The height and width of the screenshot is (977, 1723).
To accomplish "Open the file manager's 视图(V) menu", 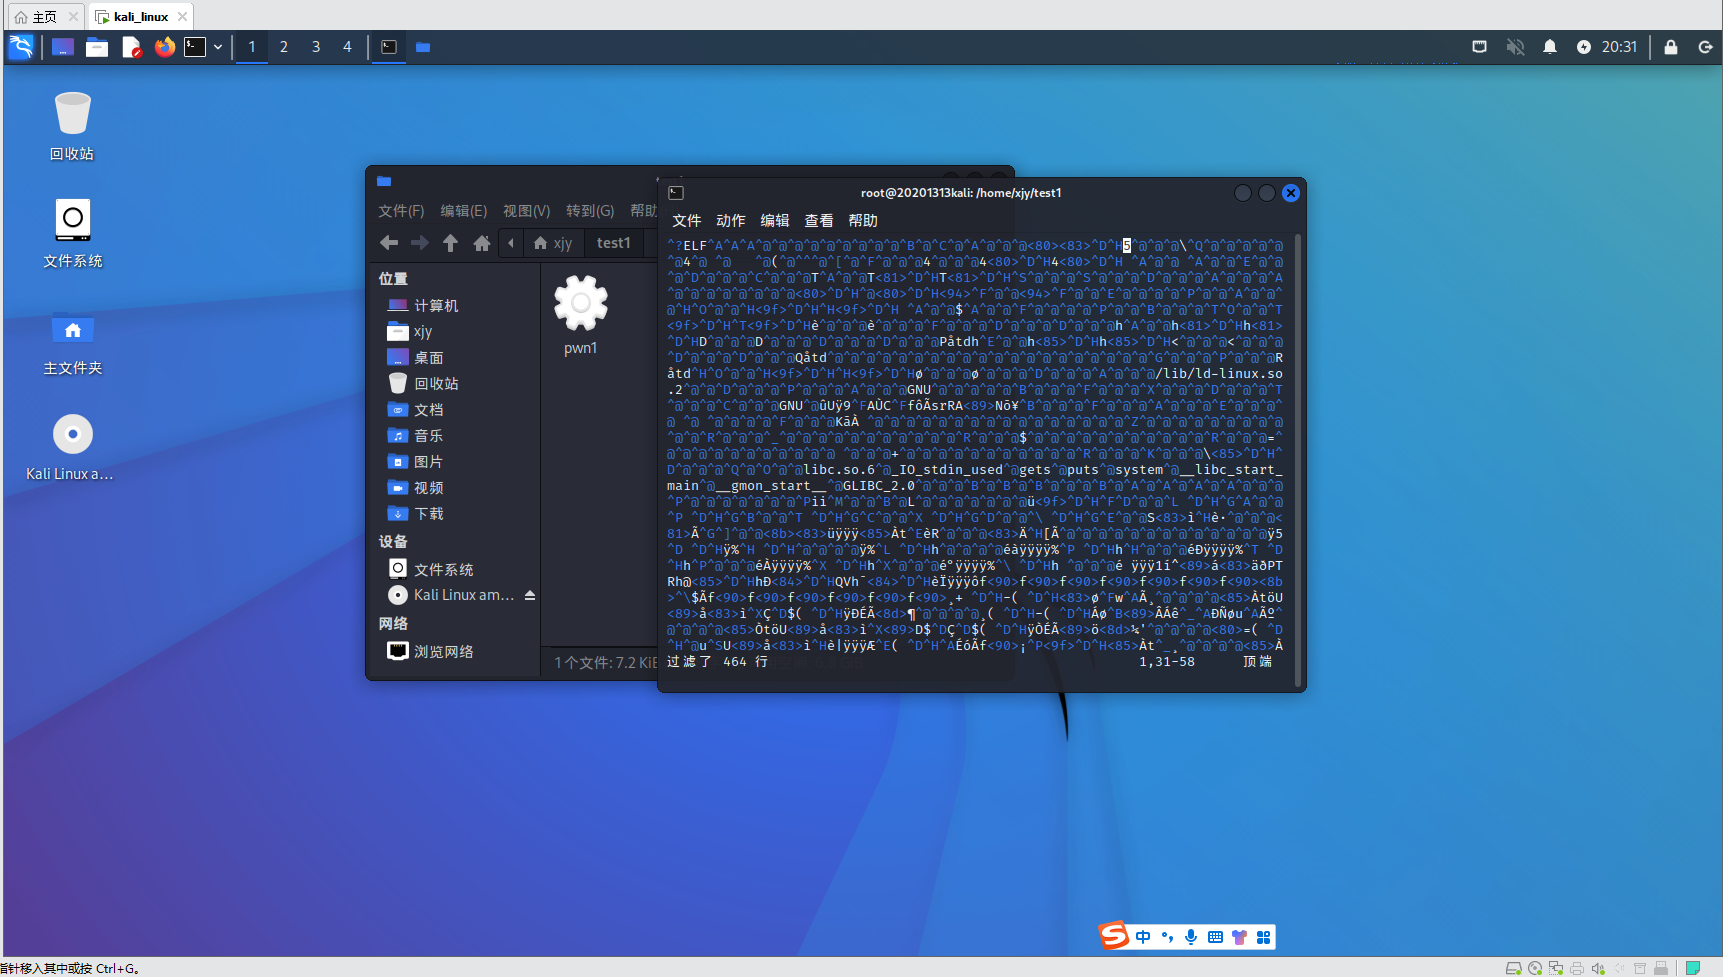I will tap(527, 211).
